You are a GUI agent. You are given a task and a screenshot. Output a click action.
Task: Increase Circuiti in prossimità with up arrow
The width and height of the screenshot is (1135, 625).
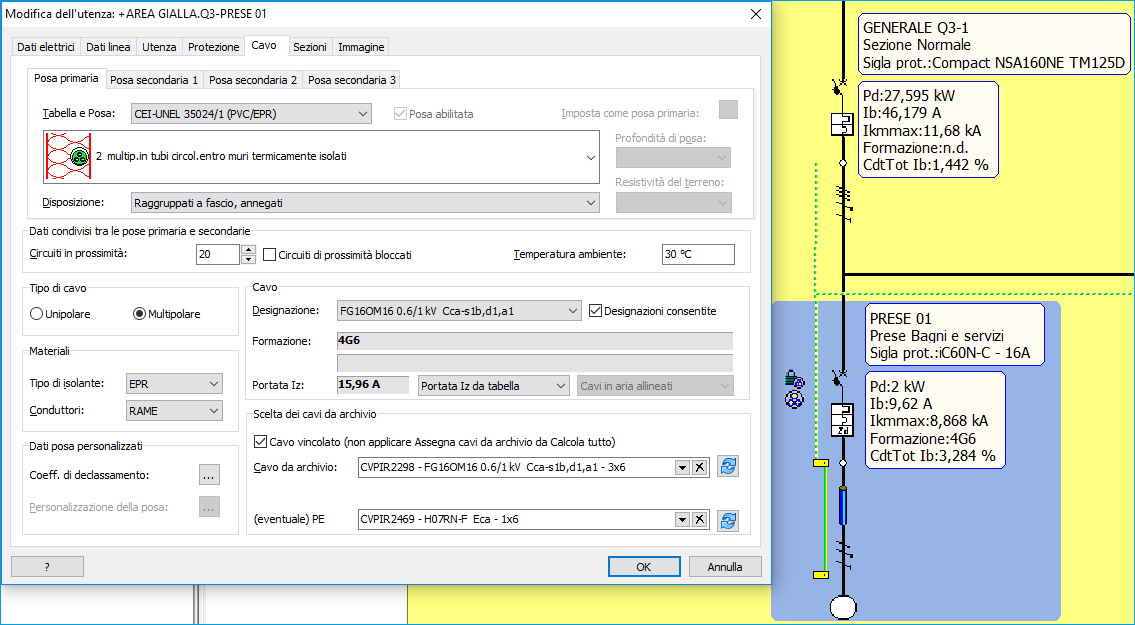(x=248, y=250)
